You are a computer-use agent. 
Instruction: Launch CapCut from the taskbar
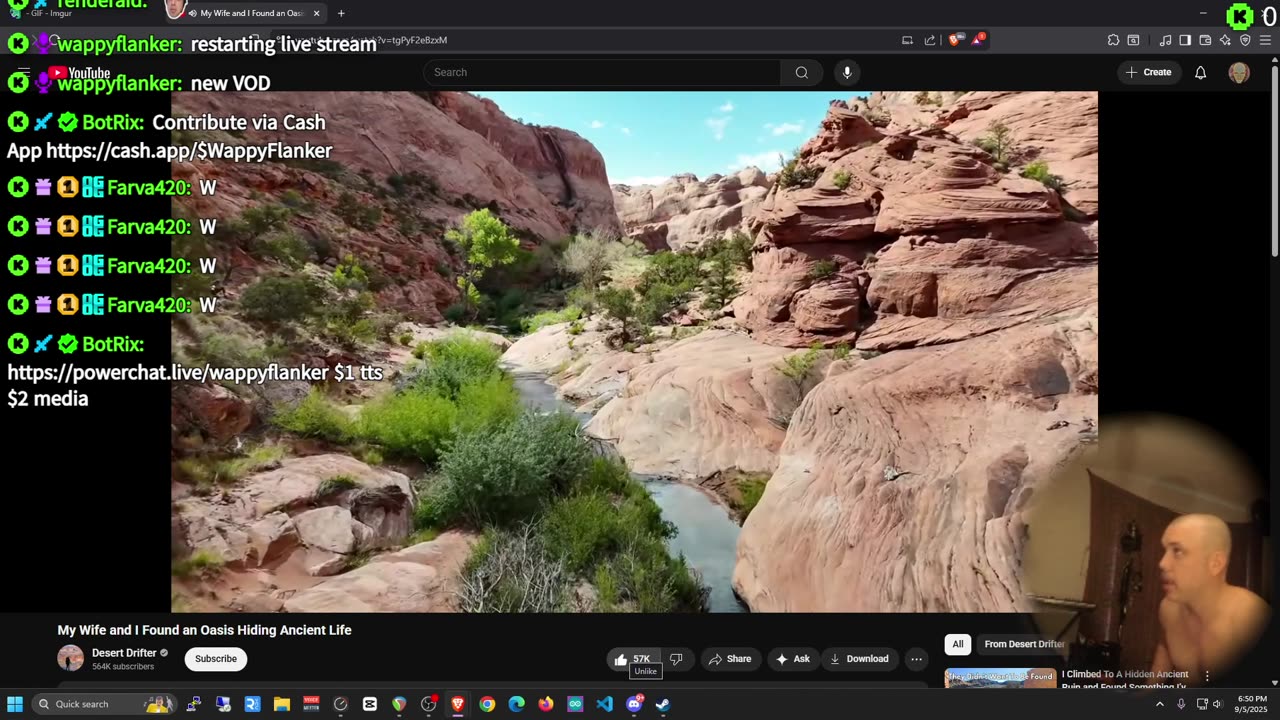click(370, 704)
